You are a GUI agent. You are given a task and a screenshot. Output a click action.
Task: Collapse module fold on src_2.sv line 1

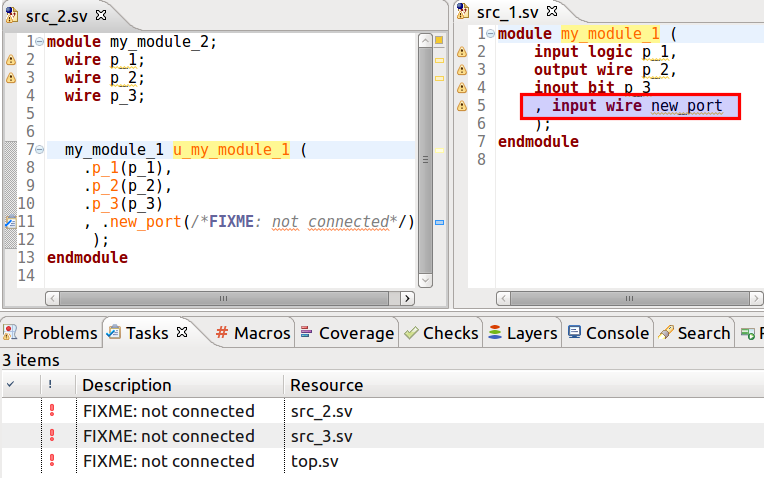pyautogui.click(x=39, y=42)
